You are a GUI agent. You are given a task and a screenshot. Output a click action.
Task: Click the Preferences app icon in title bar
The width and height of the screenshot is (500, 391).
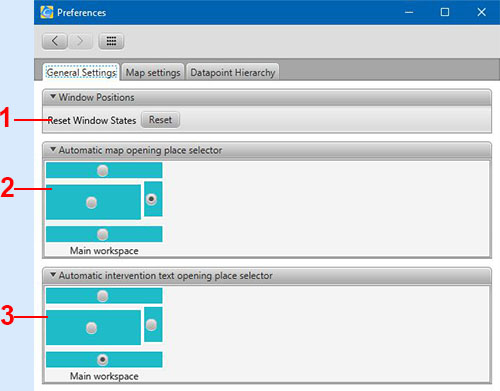(47, 12)
